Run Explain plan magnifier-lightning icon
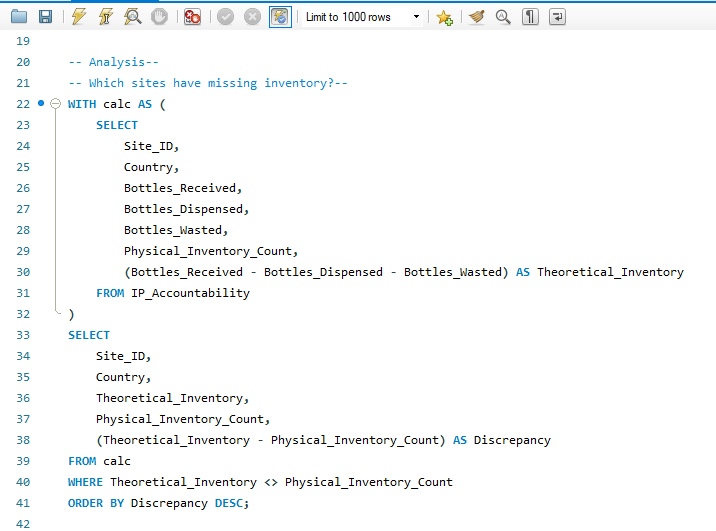The image size is (716, 531). pos(132,17)
